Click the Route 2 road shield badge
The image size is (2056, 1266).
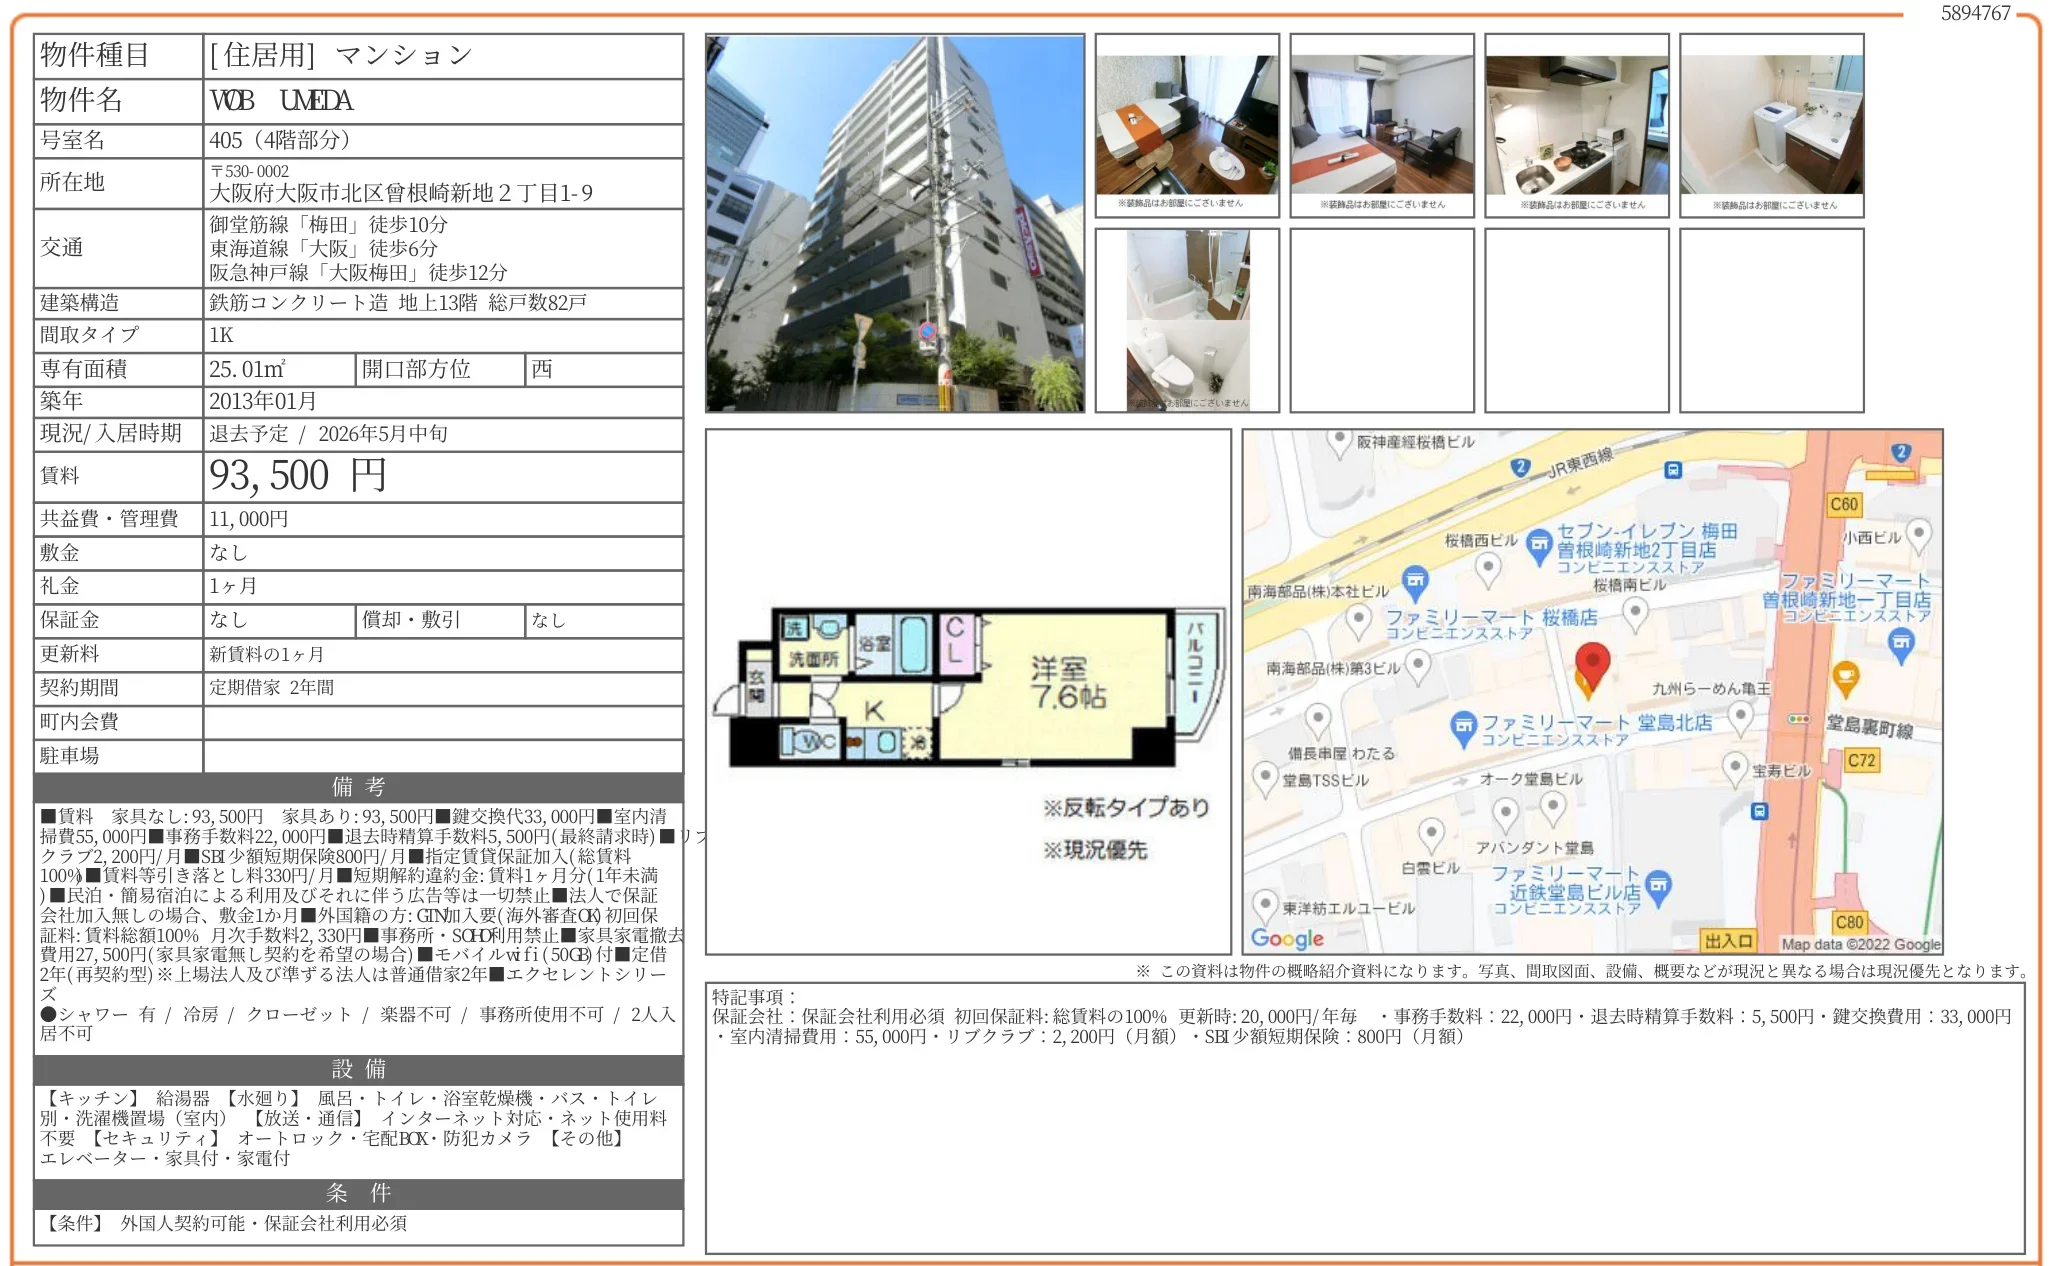click(1520, 466)
